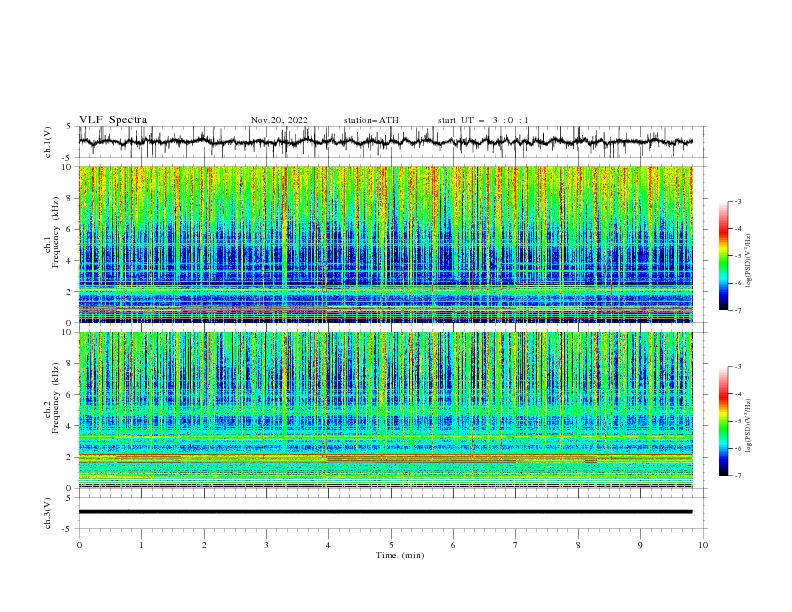Click the "8" kHz tick on ch.1 axis
Image resolution: width=792 pixels, height=612 pixels.
click(x=70, y=198)
